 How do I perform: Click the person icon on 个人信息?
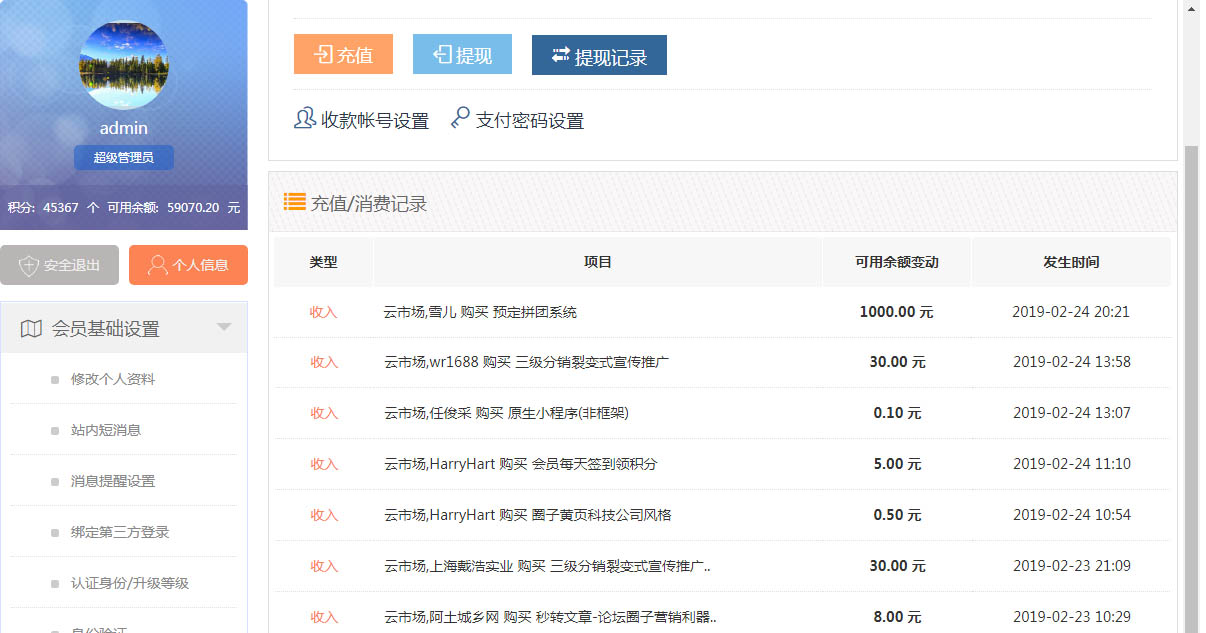click(x=157, y=266)
